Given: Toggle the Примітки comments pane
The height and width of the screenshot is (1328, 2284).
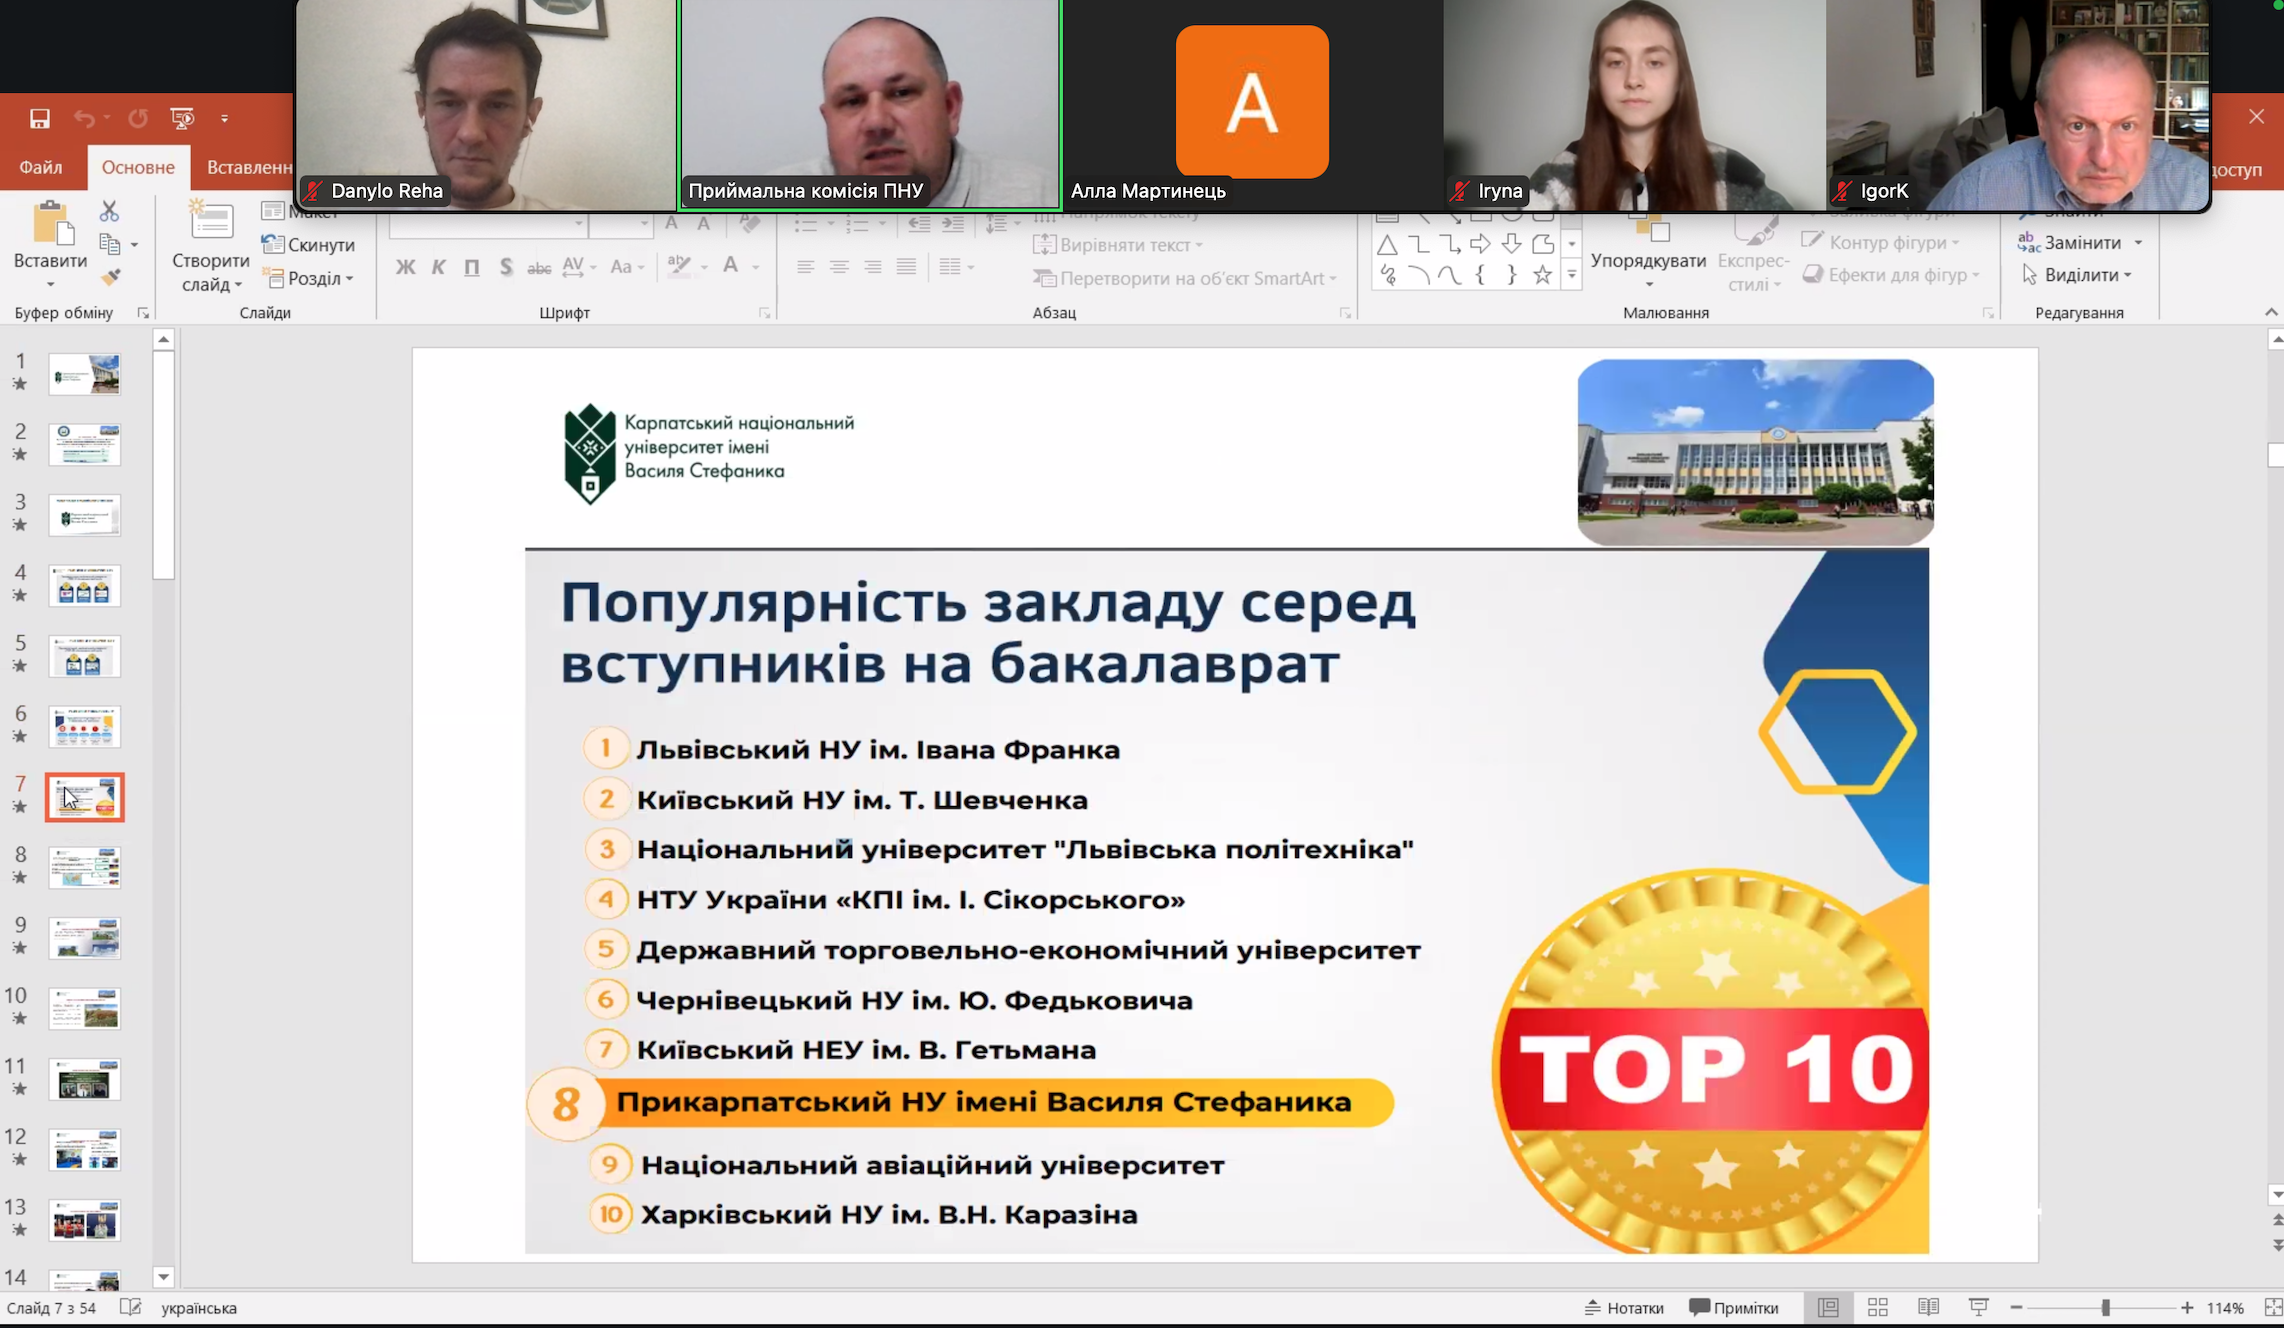Looking at the screenshot, I should click(1734, 1307).
